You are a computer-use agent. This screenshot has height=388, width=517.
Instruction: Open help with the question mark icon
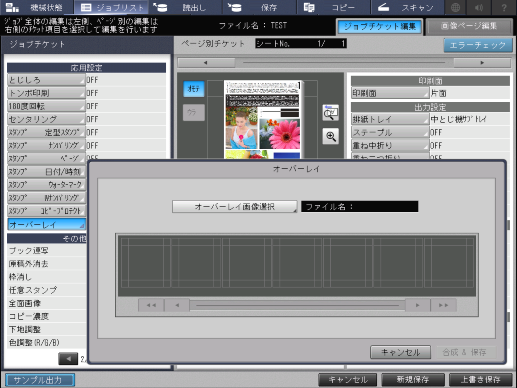504,7
